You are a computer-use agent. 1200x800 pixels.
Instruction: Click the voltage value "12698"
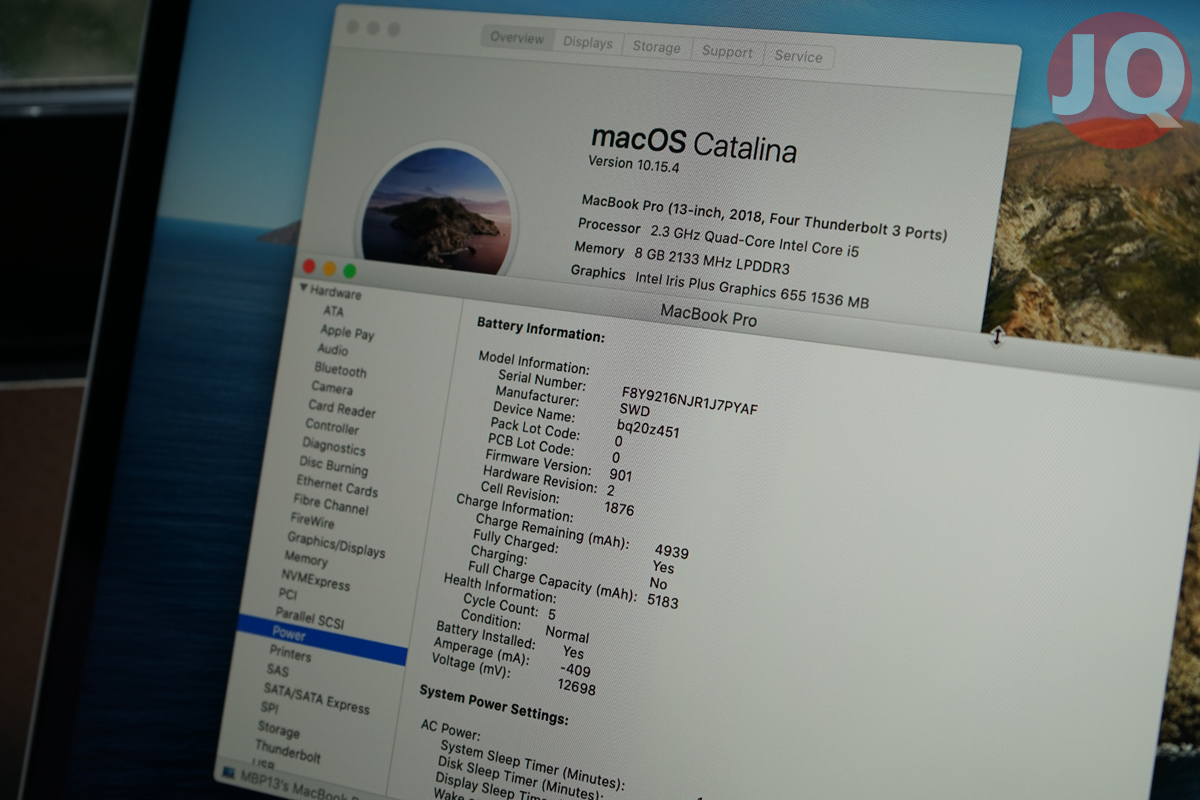click(x=576, y=688)
